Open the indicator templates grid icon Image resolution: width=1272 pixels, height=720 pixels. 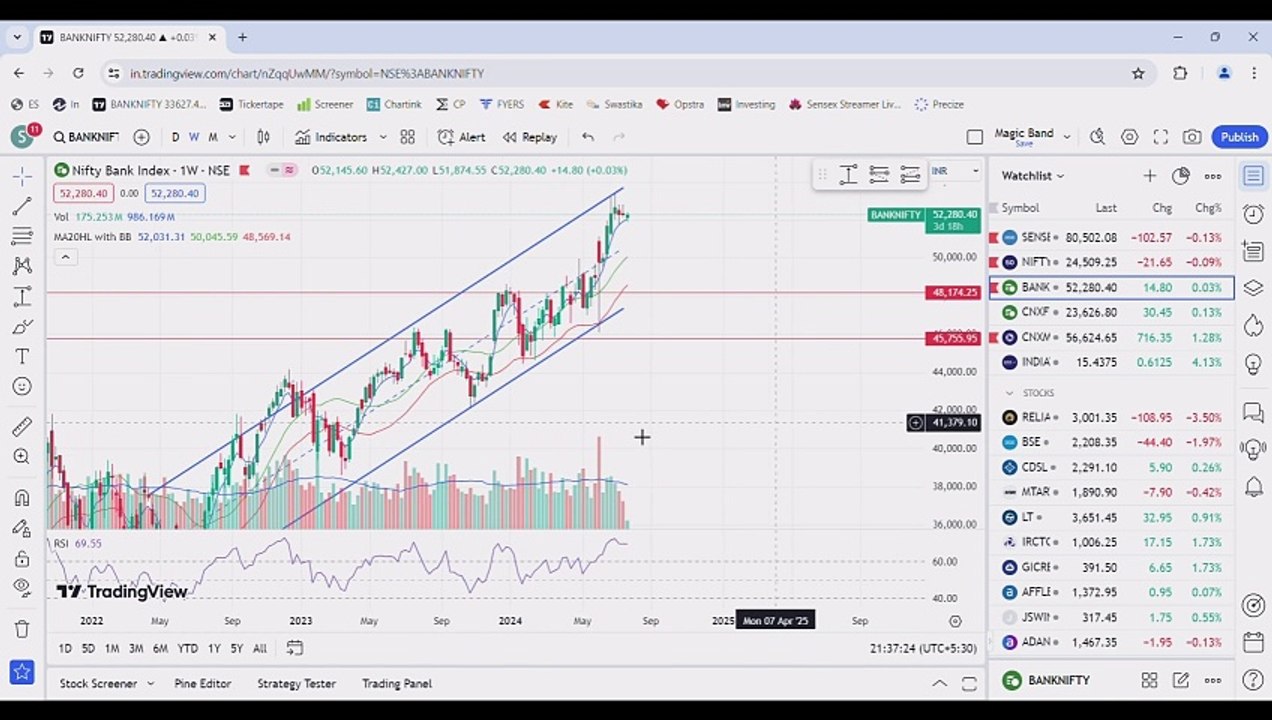(x=407, y=137)
